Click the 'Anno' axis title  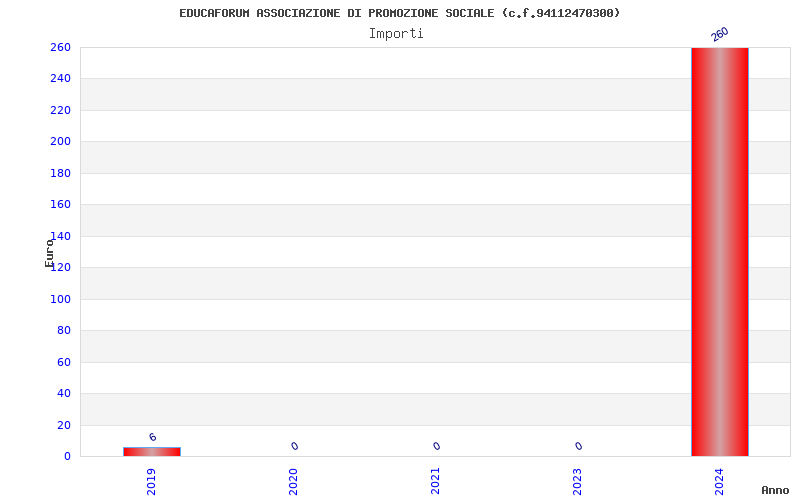click(775, 490)
